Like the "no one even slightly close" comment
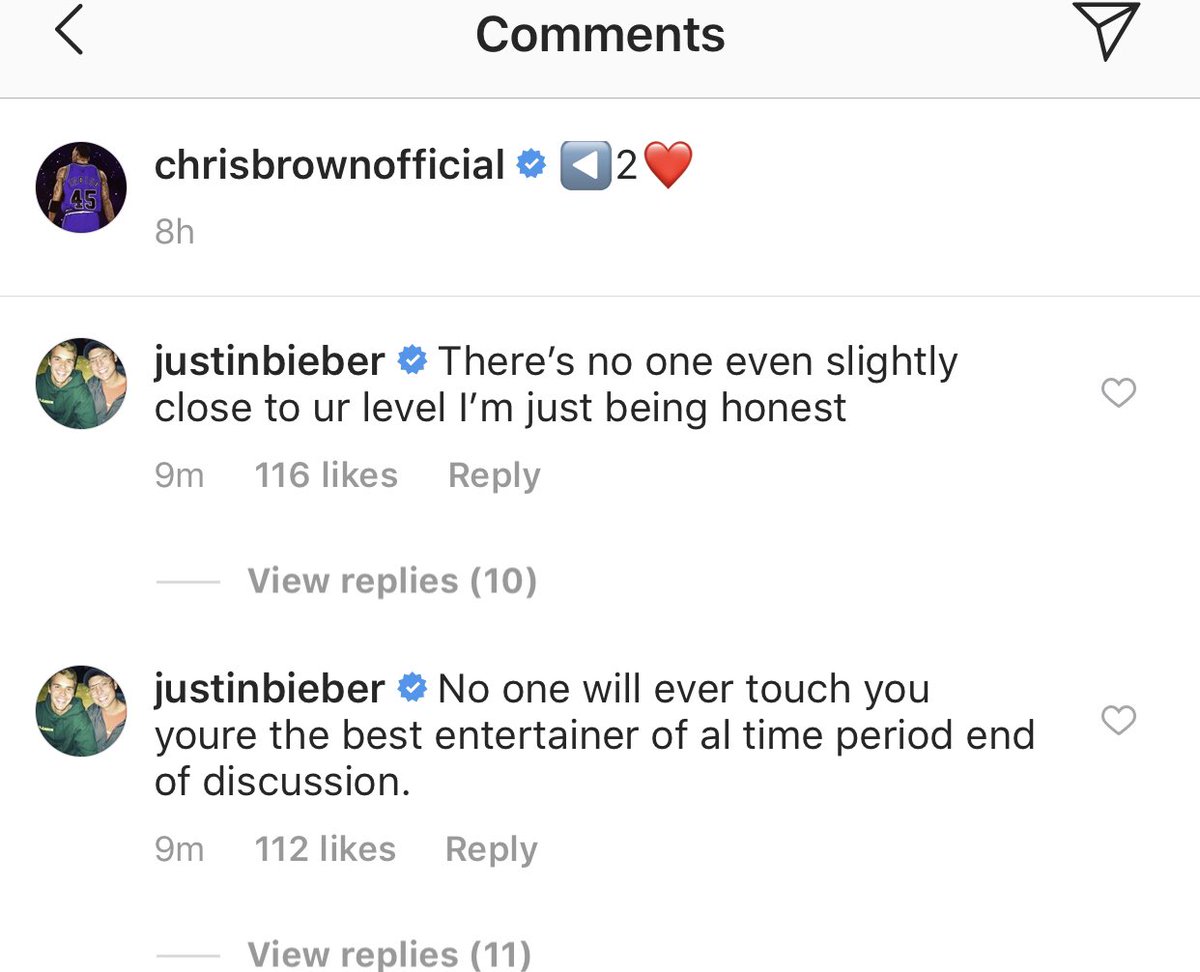The width and height of the screenshot is (1200, 972). (x=1118, y=393)
